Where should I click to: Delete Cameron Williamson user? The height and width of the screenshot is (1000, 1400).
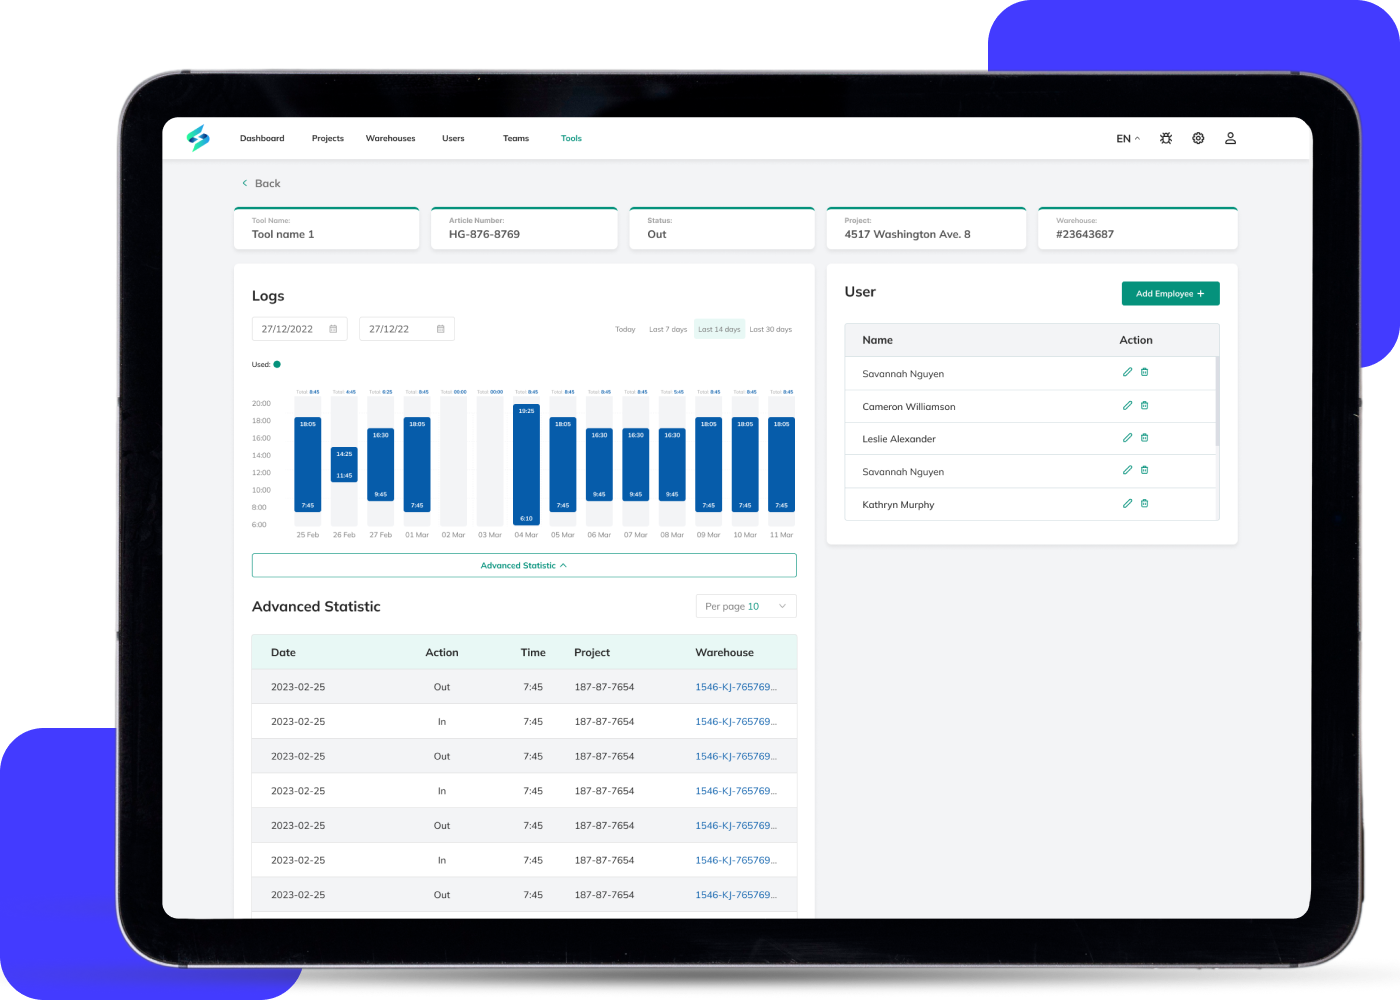1145,405
